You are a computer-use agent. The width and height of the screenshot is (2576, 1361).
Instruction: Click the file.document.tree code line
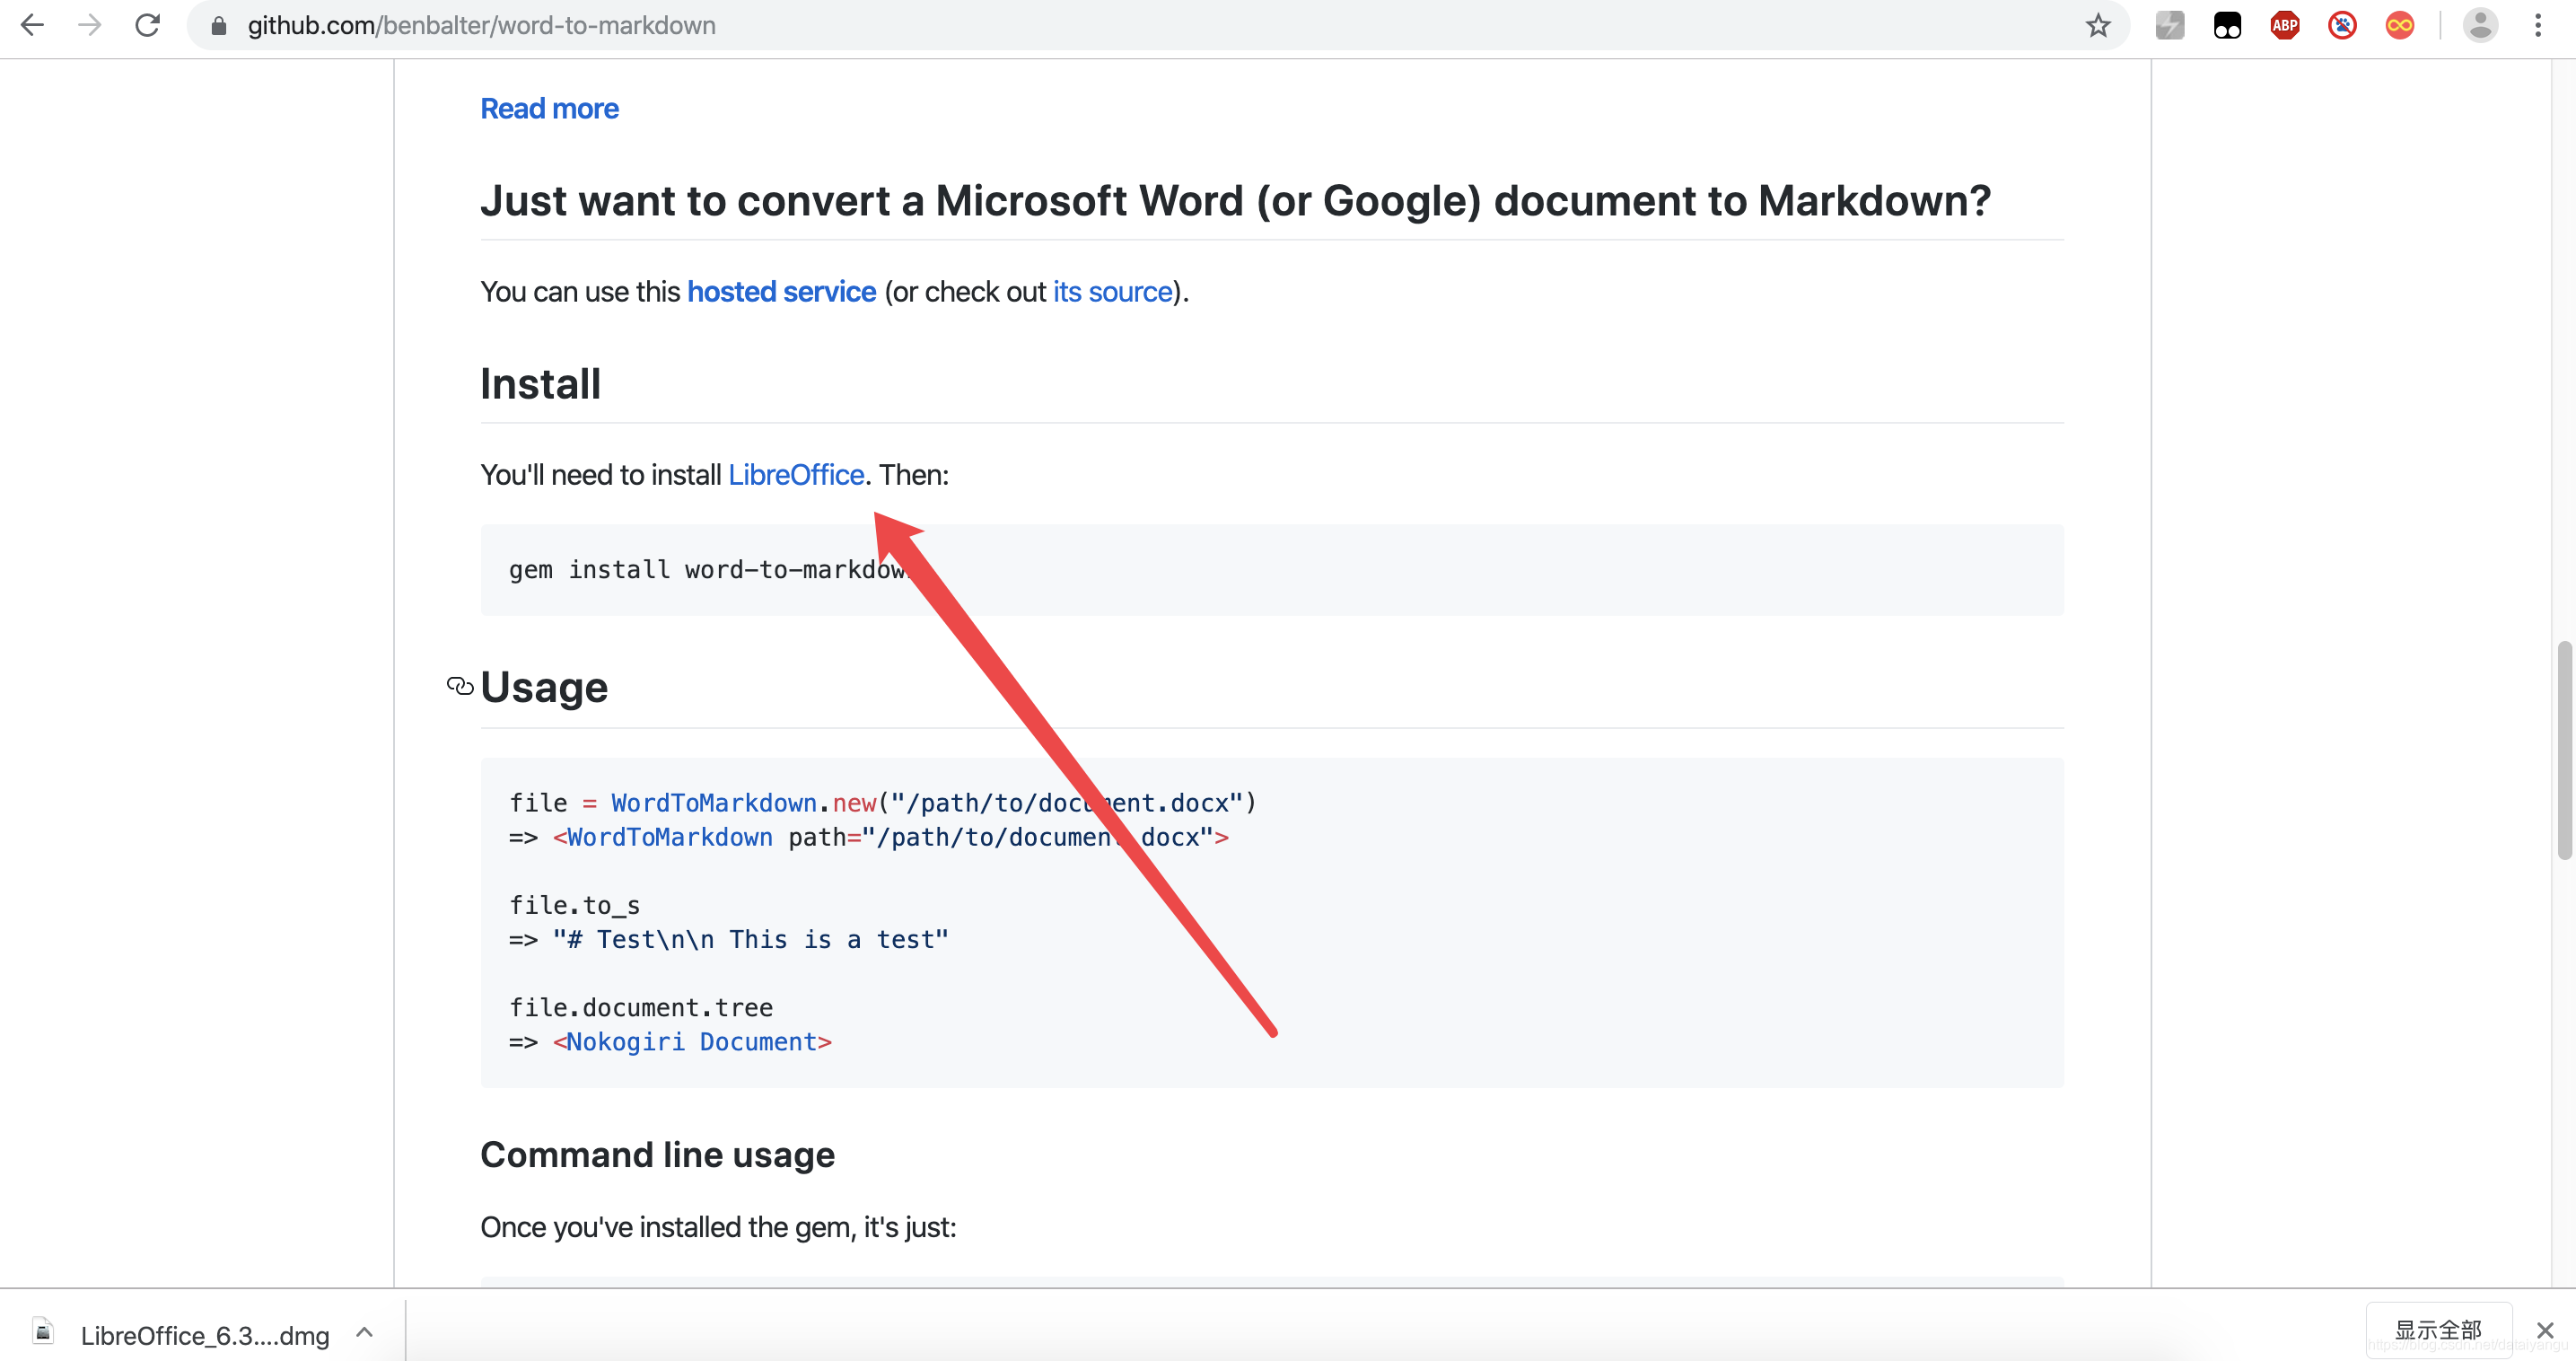(x=641, y=1007)
